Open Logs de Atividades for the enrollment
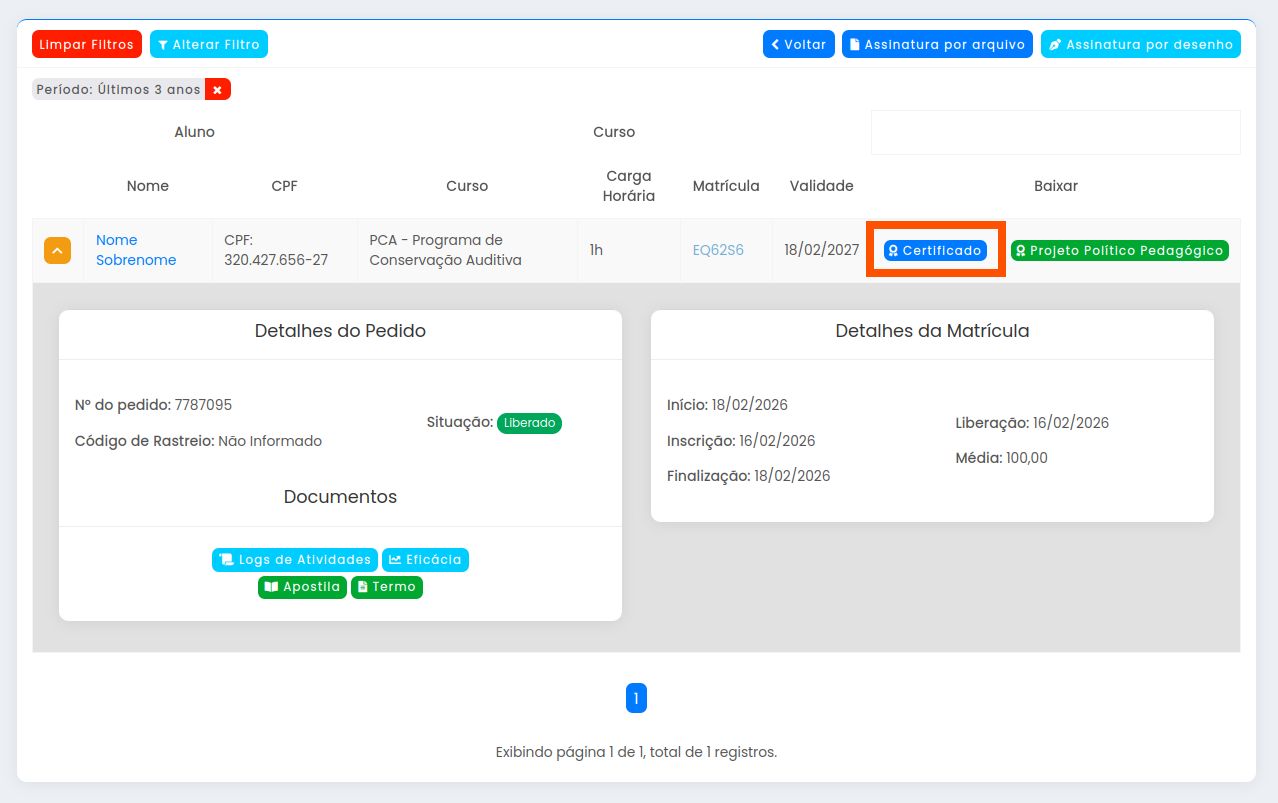 point(295,560)
